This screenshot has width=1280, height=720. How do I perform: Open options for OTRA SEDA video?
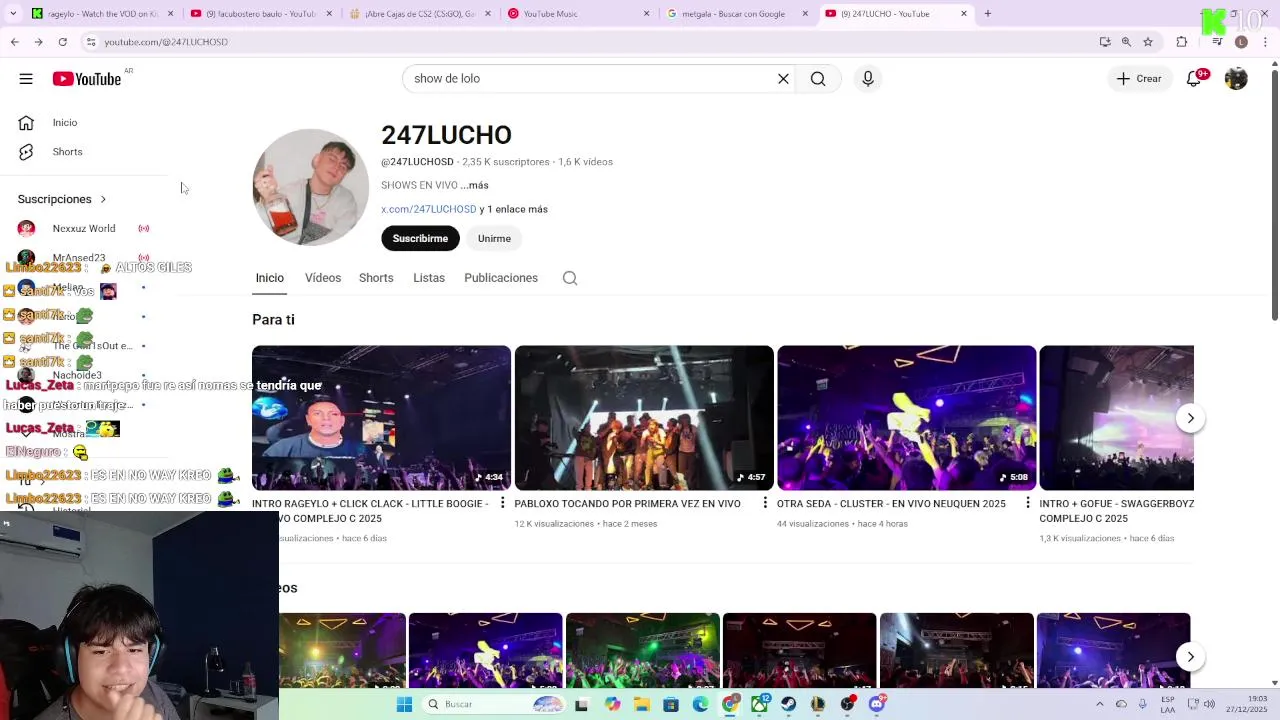pos(1027,503)
